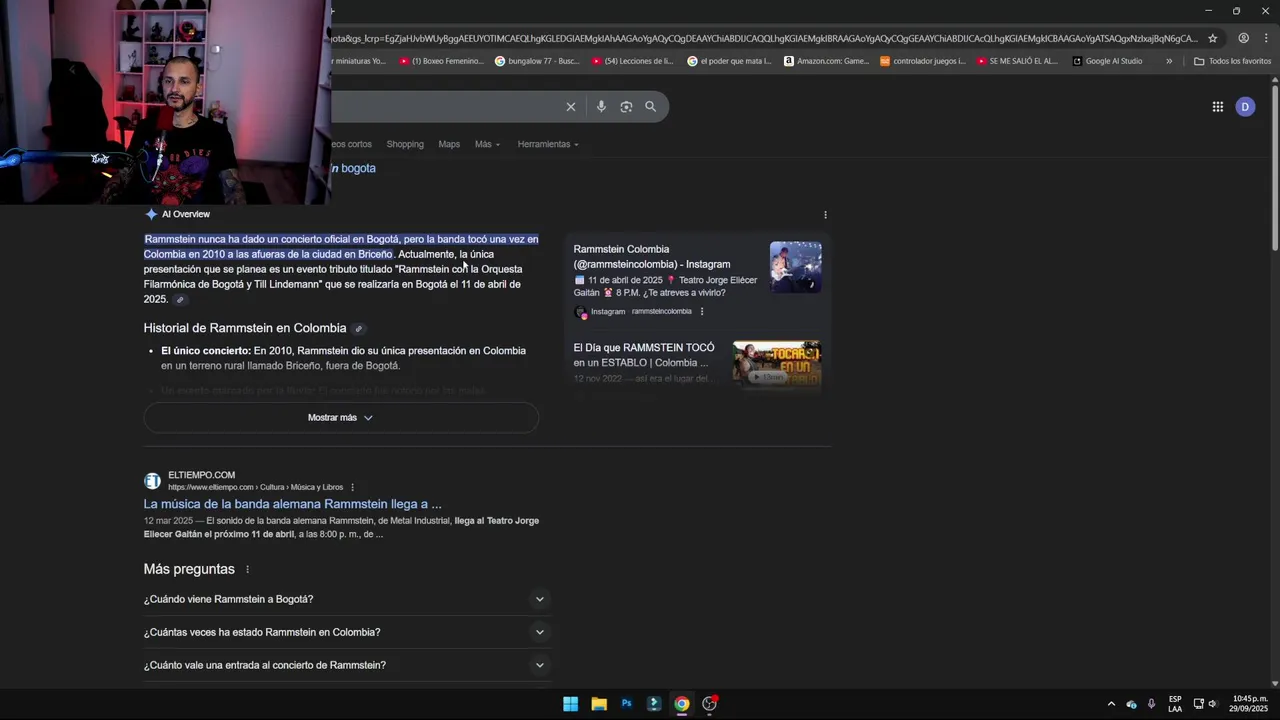
Task: Open the 'Rammstein Colombia (@rammsteincolombia) - Instagram' result
Action: click(x=652, y=257)
